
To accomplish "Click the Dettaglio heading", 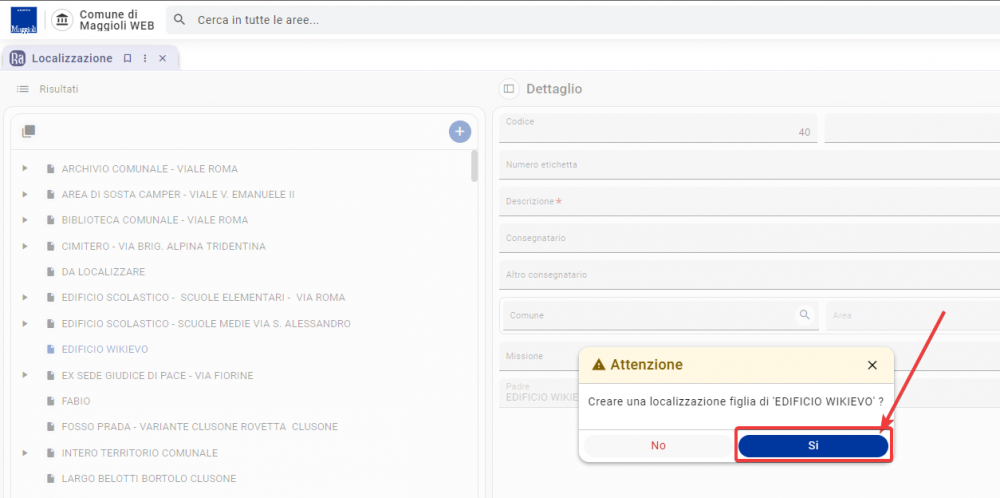I will pos(554,89).
